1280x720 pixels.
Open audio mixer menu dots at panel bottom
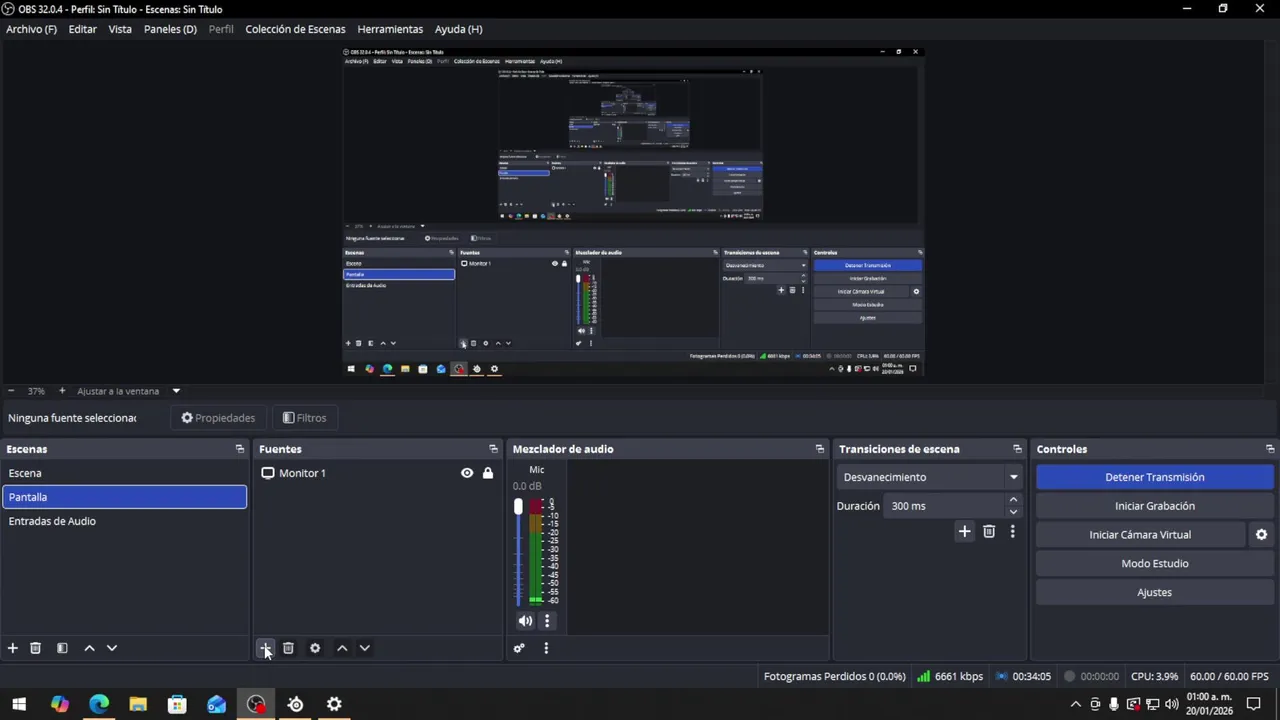[x=546, y=648]
